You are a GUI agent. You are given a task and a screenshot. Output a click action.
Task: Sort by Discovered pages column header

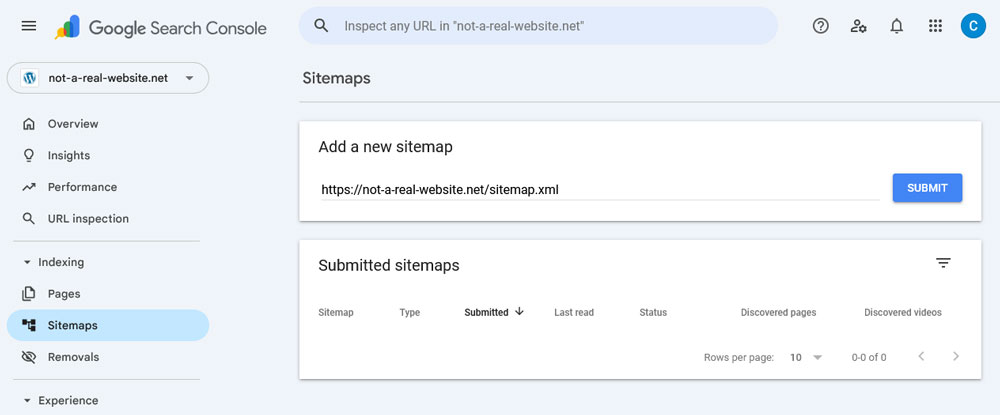tap(778, 312)
